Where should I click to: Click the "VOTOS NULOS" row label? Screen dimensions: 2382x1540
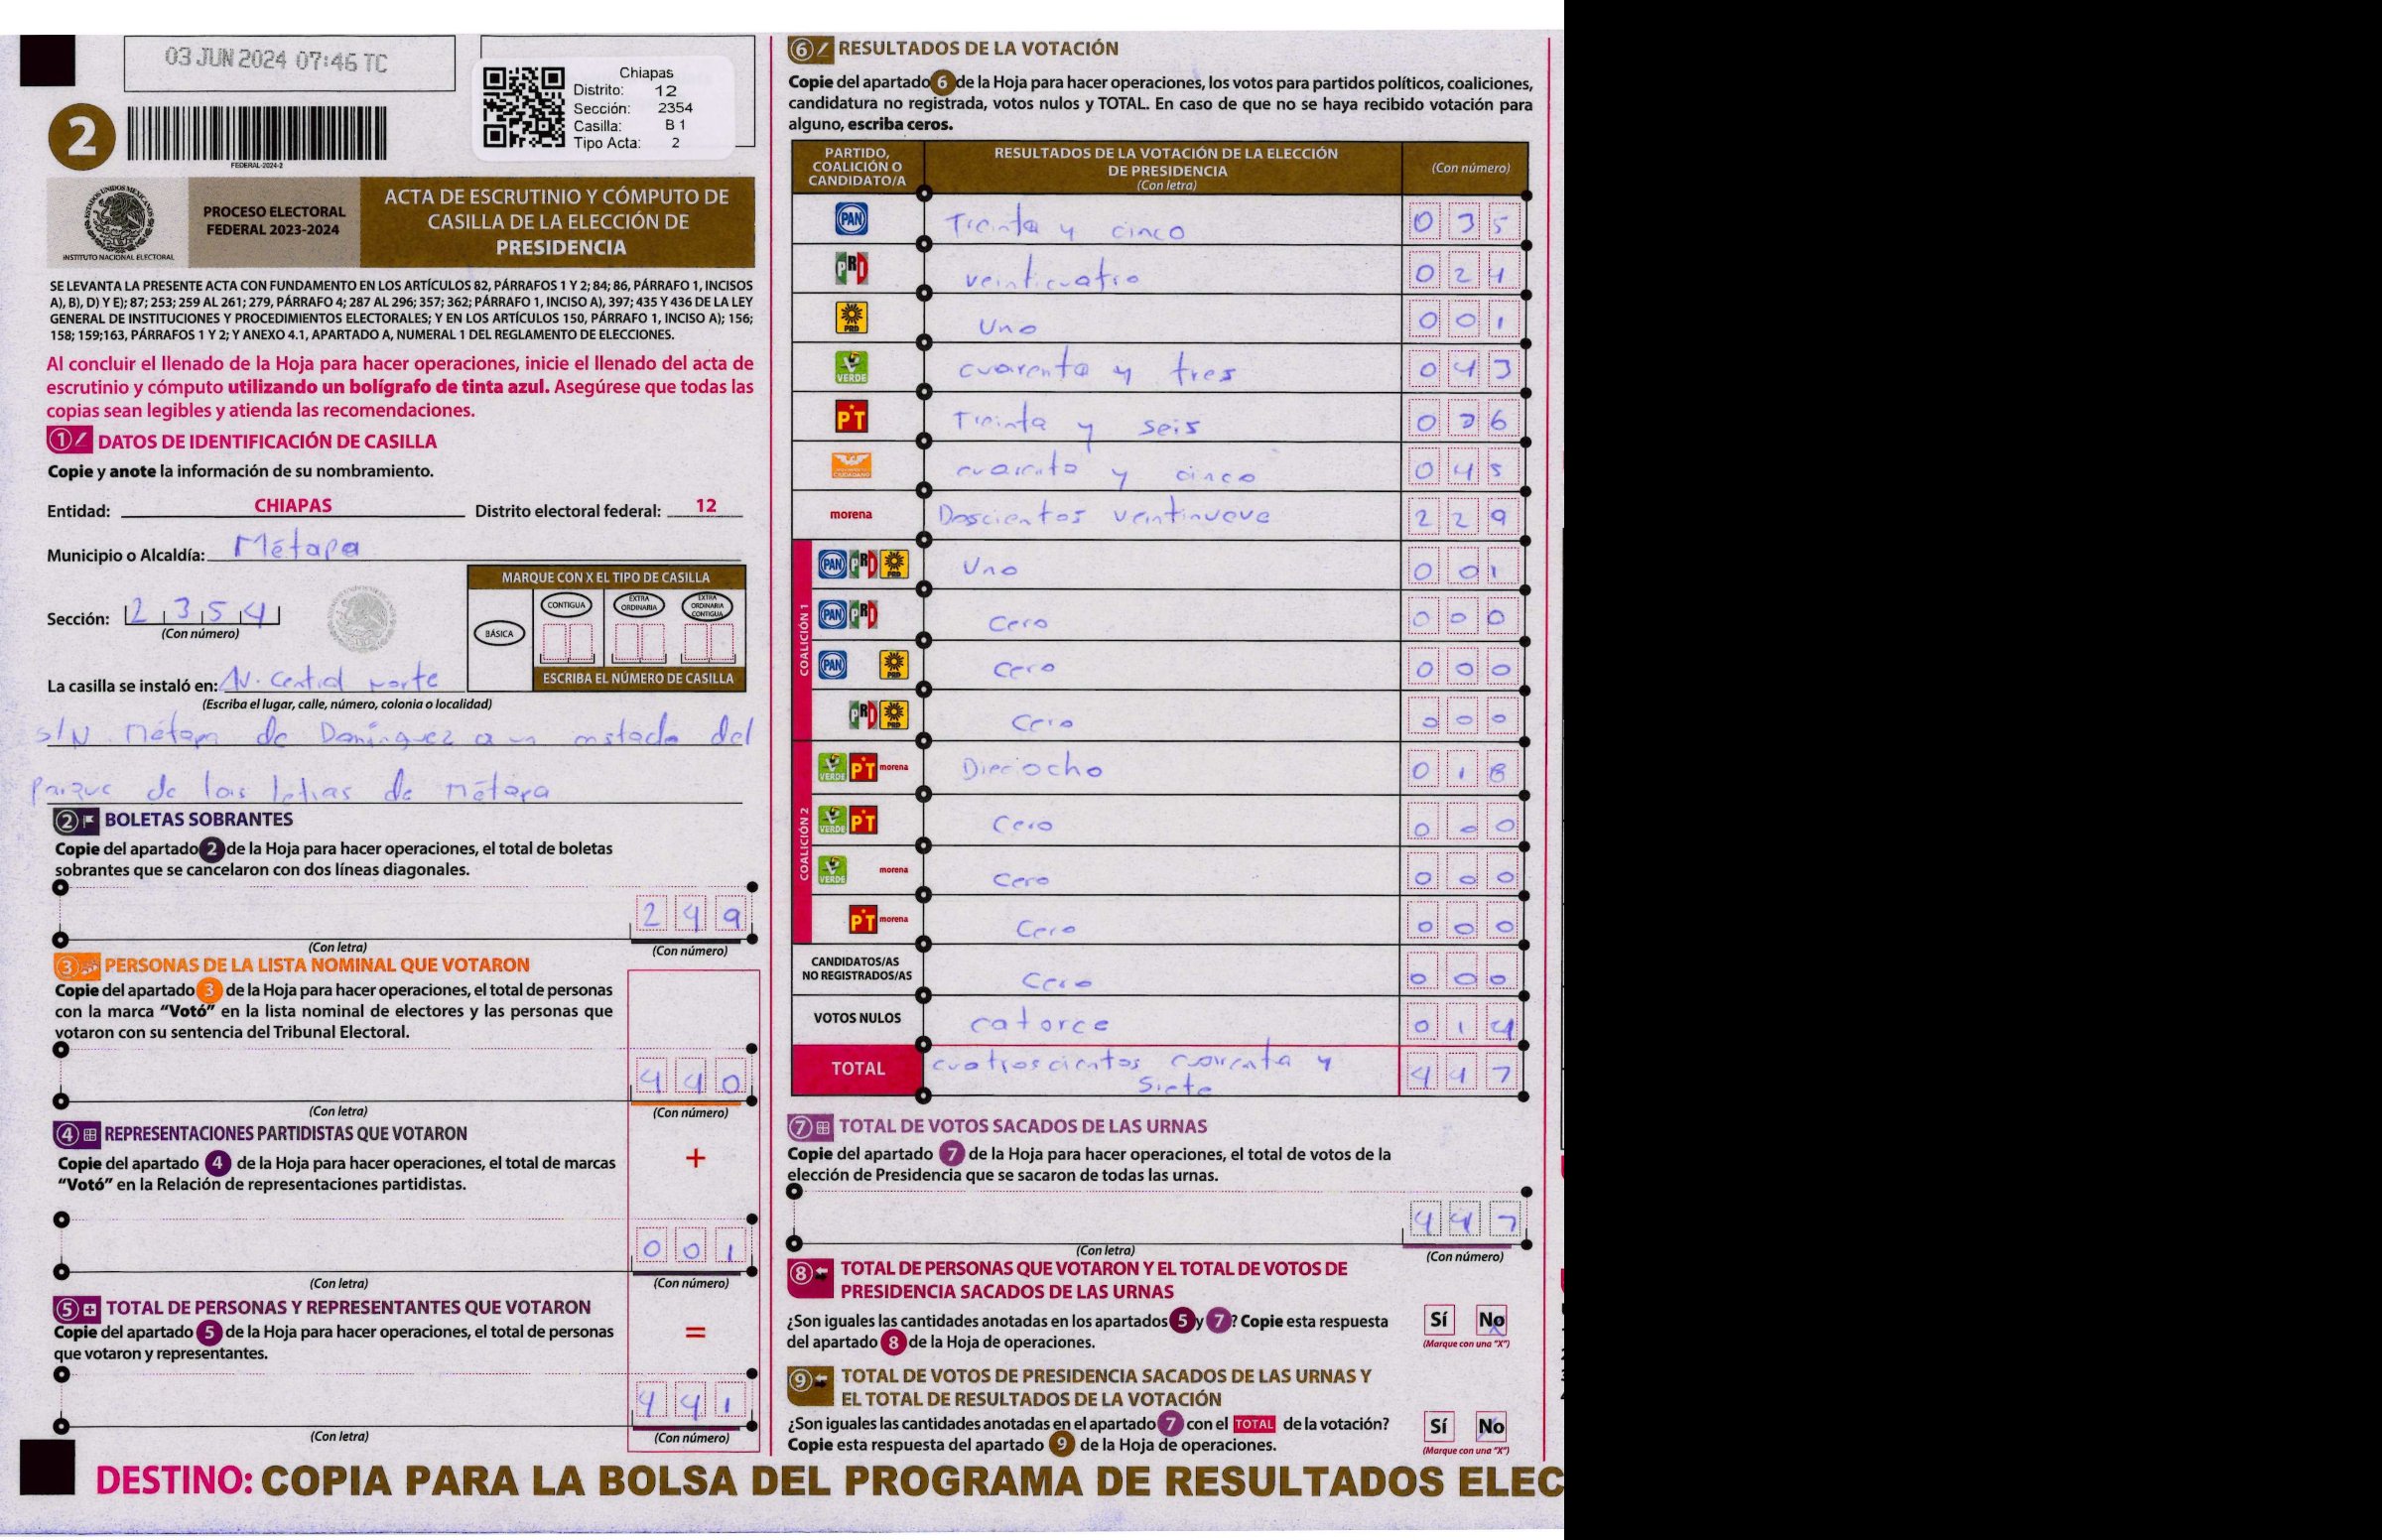coord(857,1018)
